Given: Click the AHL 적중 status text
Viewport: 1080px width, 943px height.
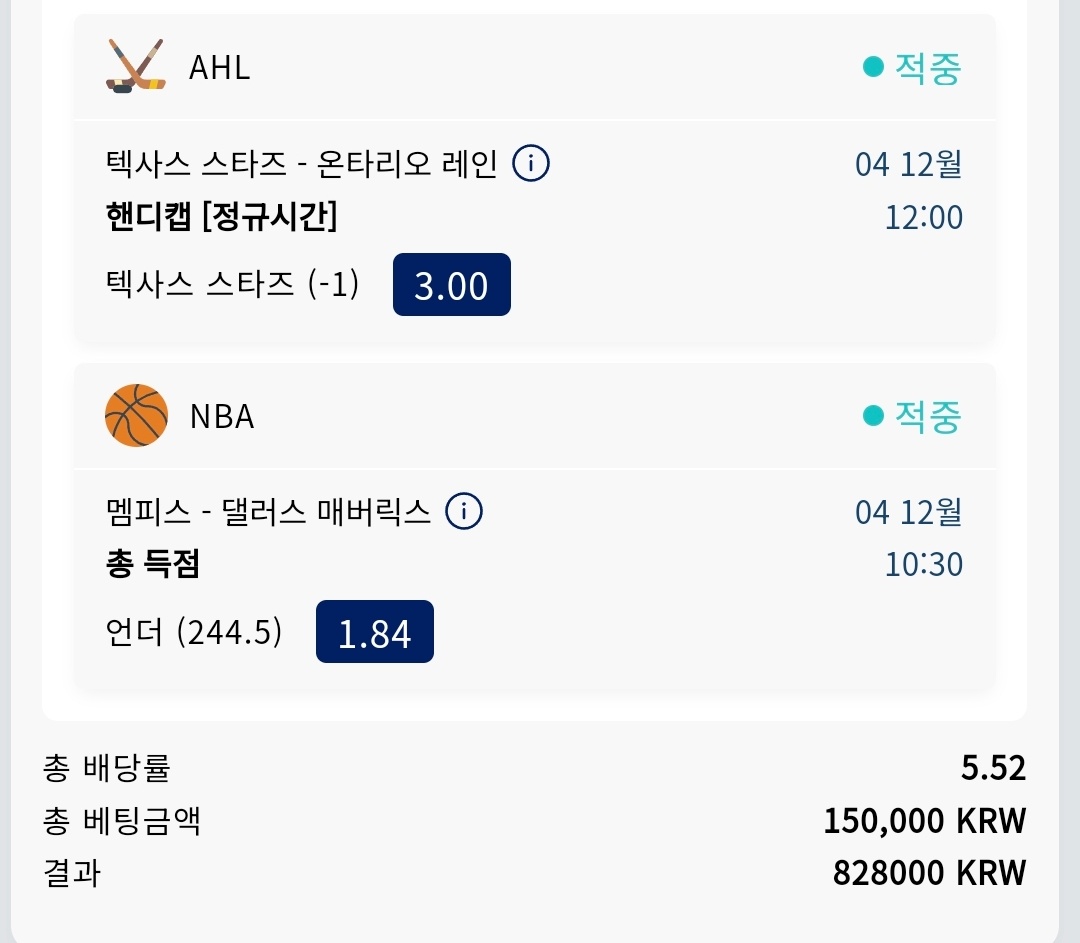Looking at the screenshot, I should coord(927,68).
